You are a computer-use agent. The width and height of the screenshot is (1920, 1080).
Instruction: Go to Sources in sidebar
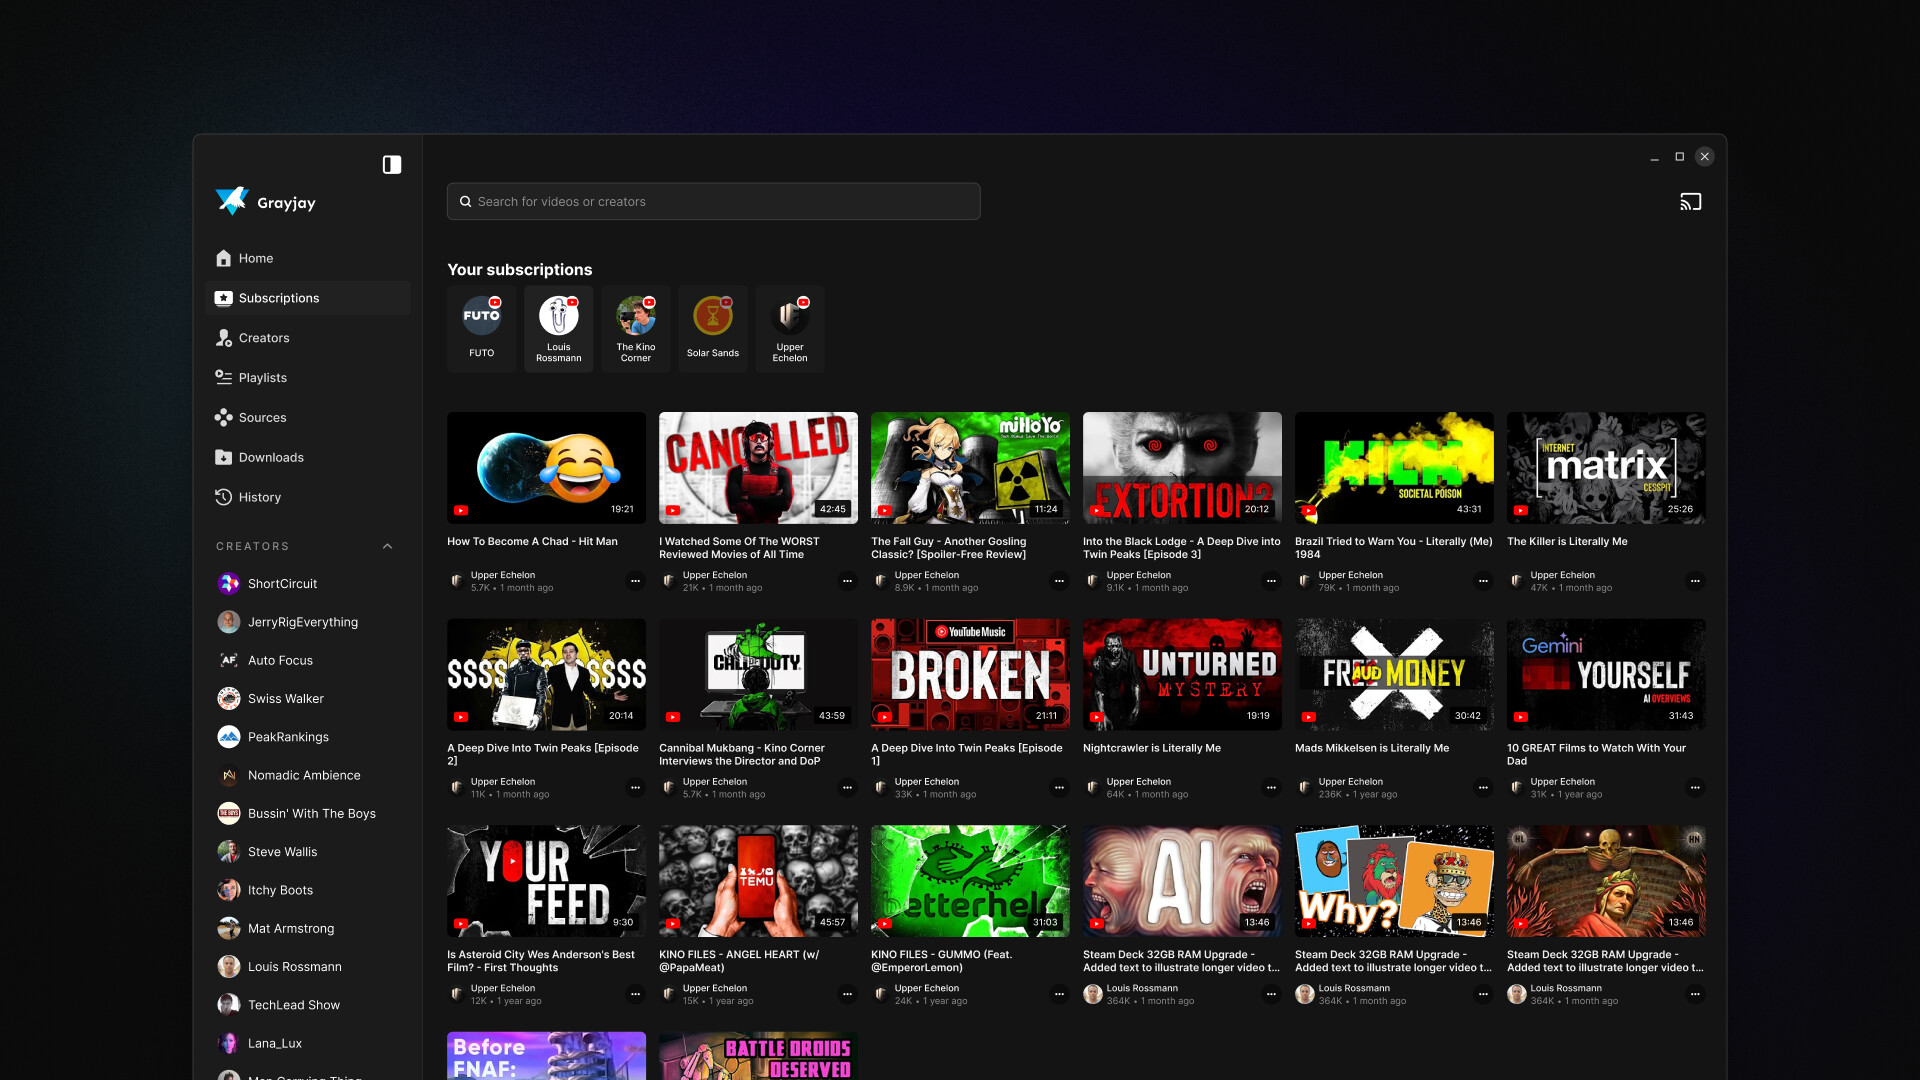262,418
